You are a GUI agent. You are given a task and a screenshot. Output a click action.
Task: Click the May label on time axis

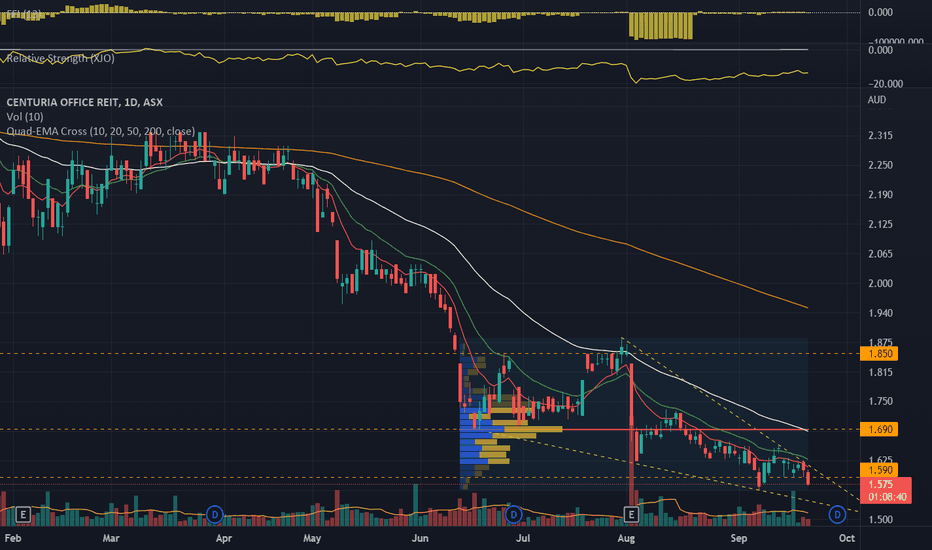(312, 538)
